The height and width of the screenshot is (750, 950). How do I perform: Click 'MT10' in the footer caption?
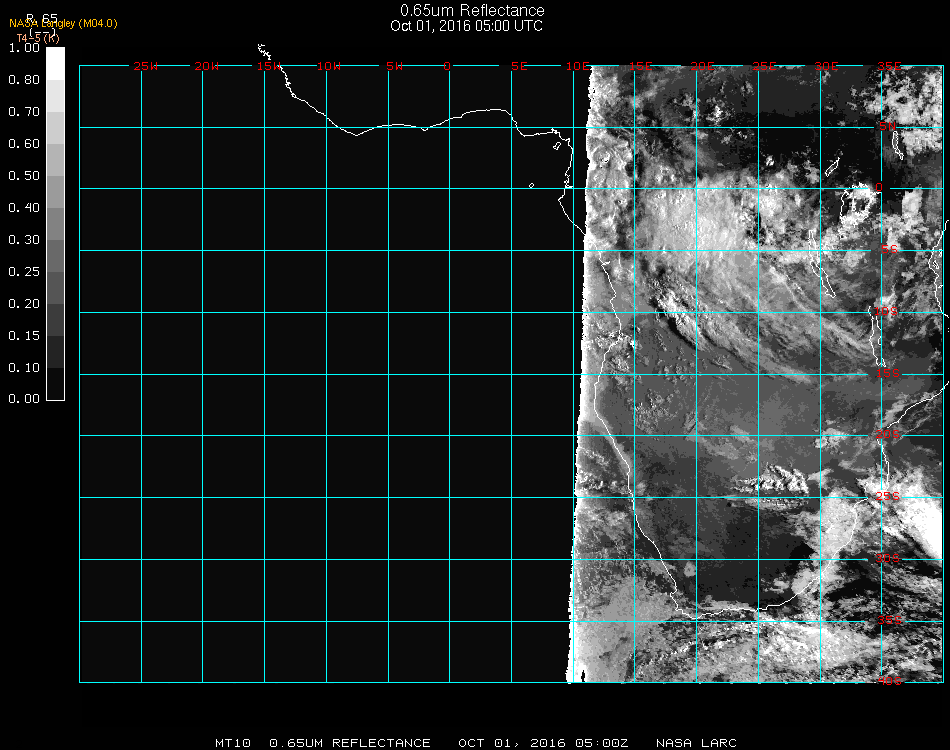(x=233, y=743)
